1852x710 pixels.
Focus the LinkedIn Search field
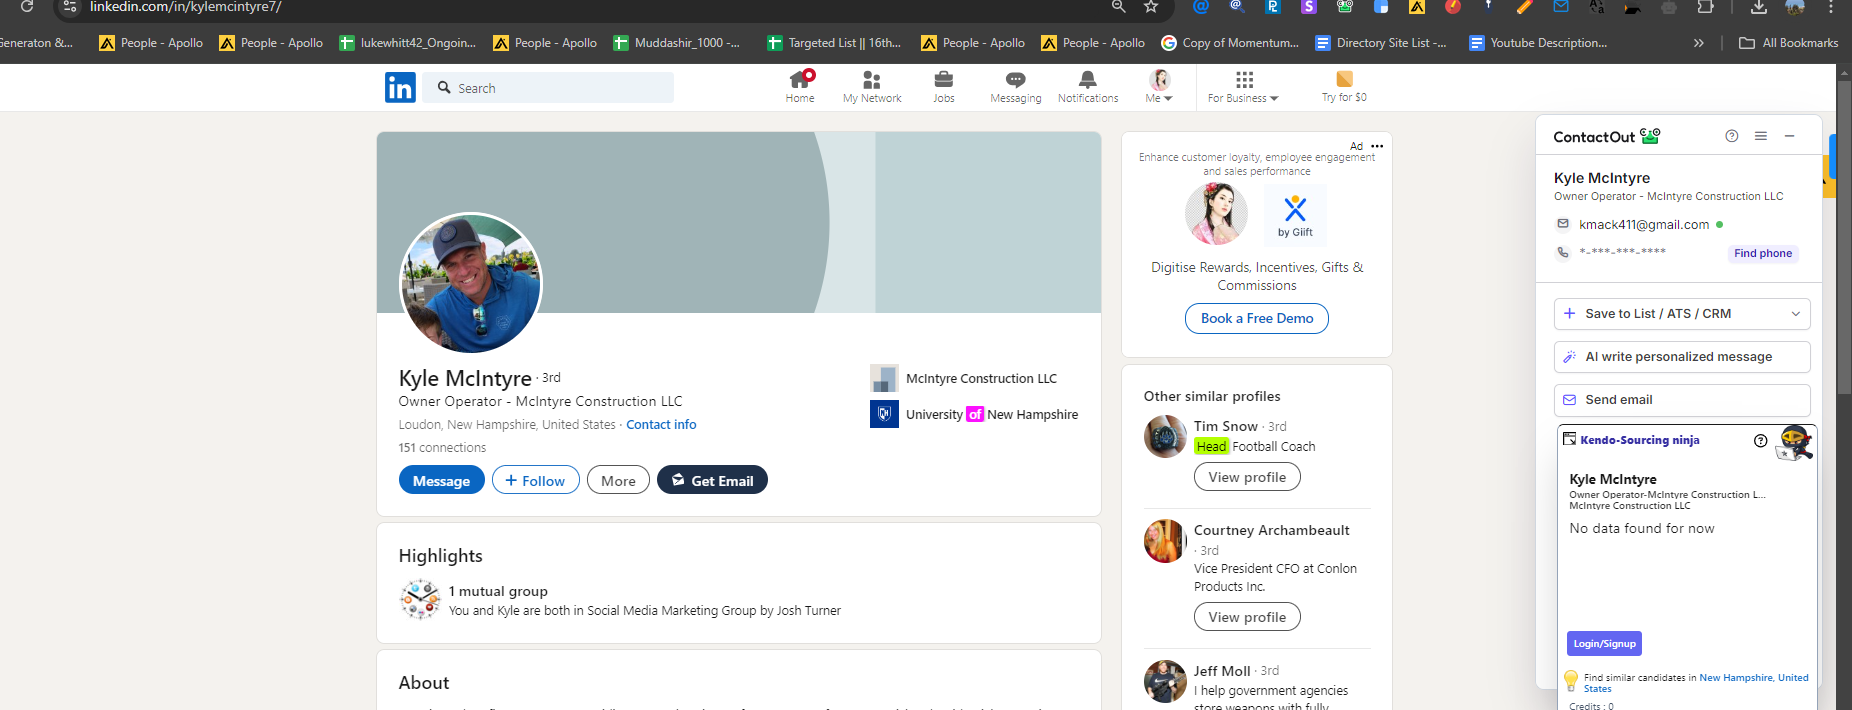pyautogui.click(x=548, y=88)
